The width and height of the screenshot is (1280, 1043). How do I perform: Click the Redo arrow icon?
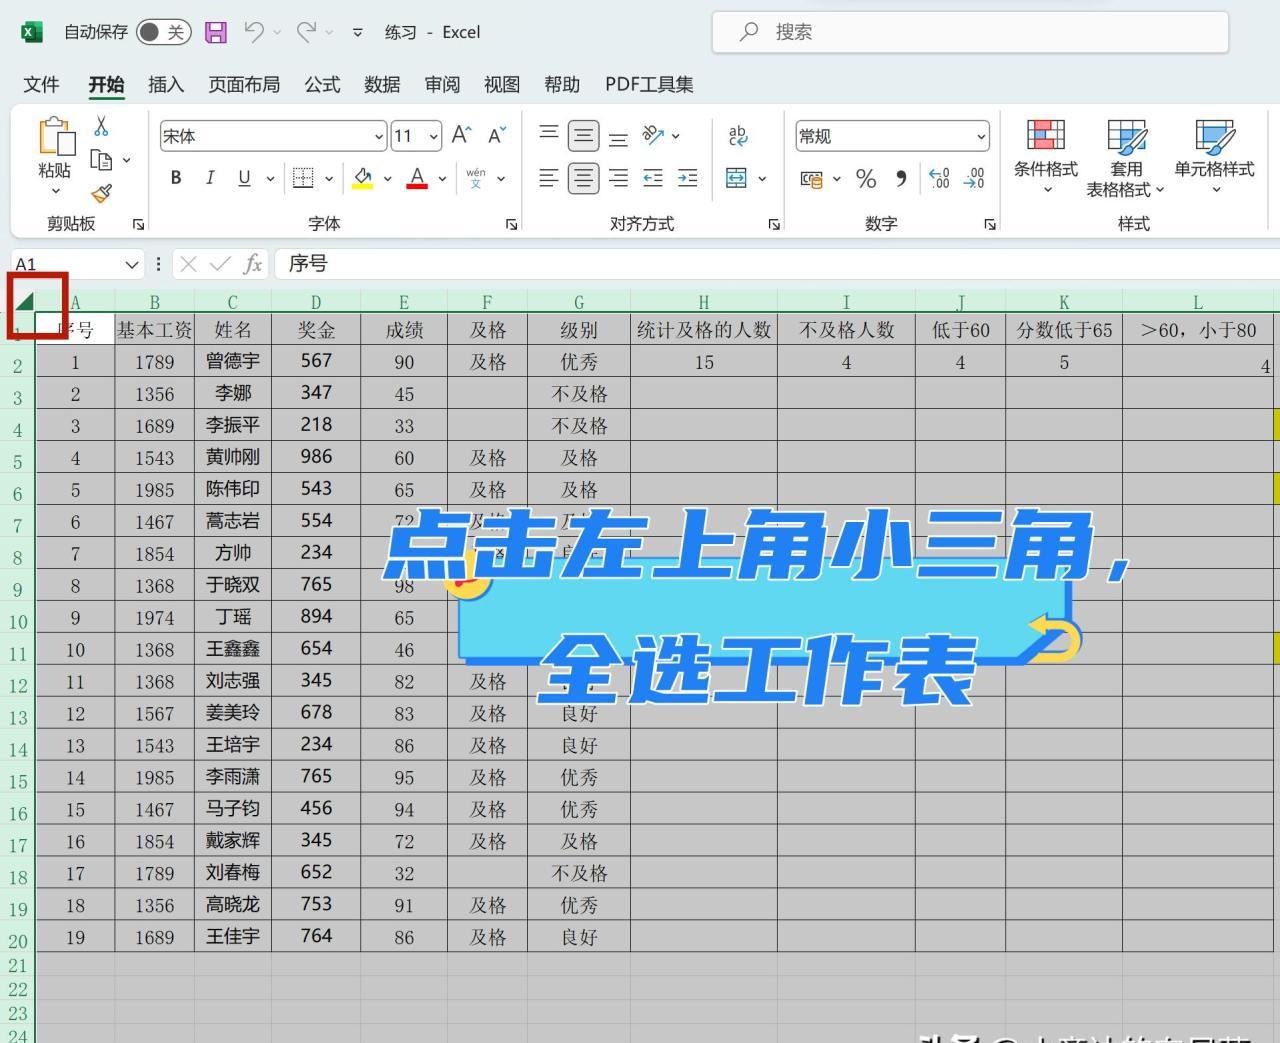[x=307, y=32]
